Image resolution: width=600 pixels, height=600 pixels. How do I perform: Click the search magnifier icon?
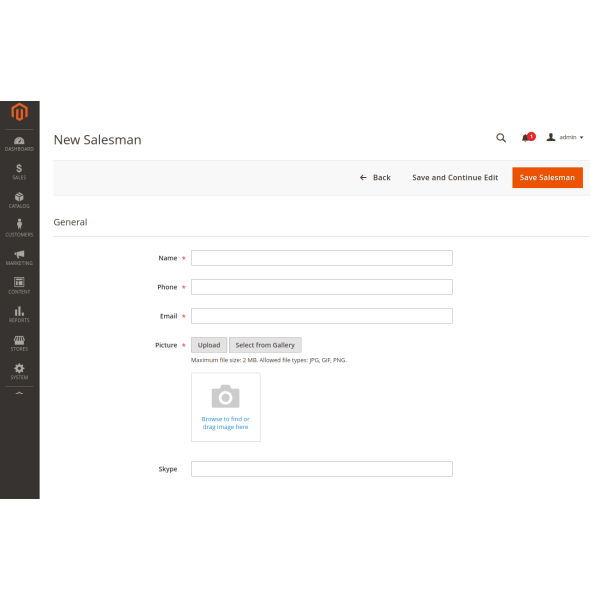pyautogui.click(x=501, y=138)
